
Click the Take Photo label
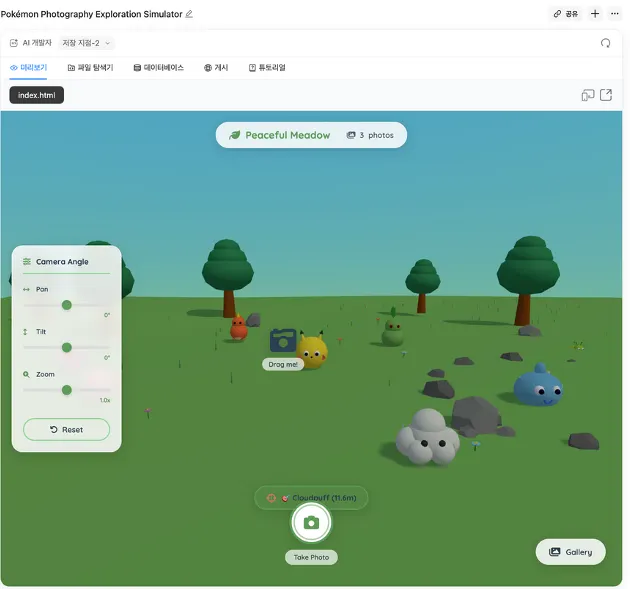point(311,557)
